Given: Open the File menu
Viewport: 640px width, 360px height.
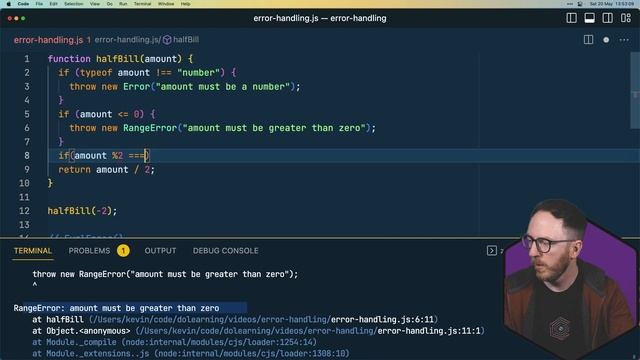Looking at the screenshot, I should click(x=39, y=4).
